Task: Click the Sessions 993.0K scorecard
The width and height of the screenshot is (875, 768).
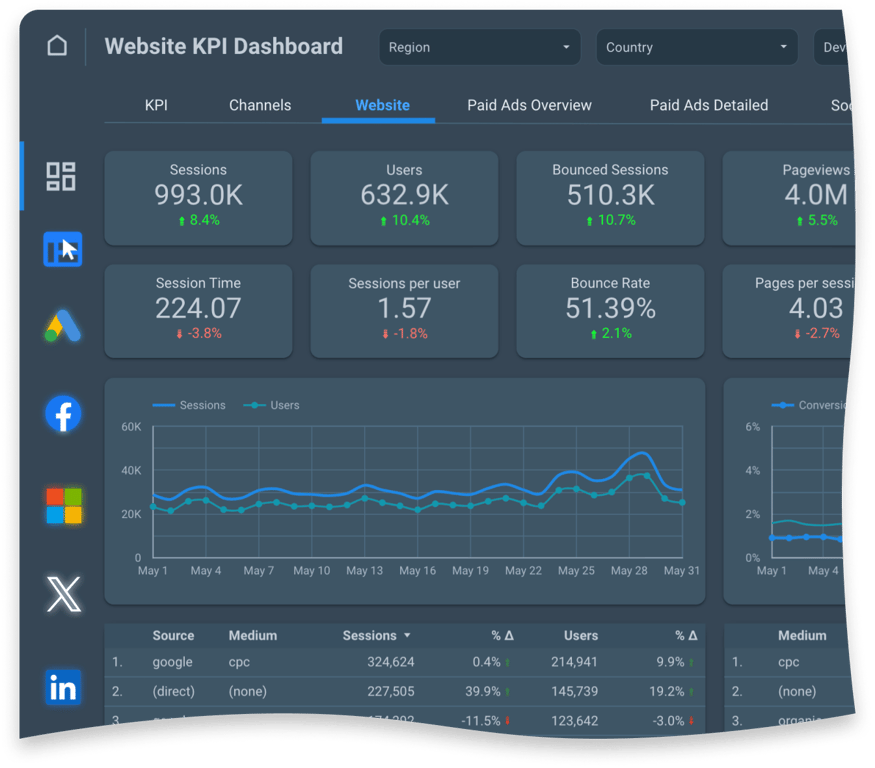Action: pos(198,198)
